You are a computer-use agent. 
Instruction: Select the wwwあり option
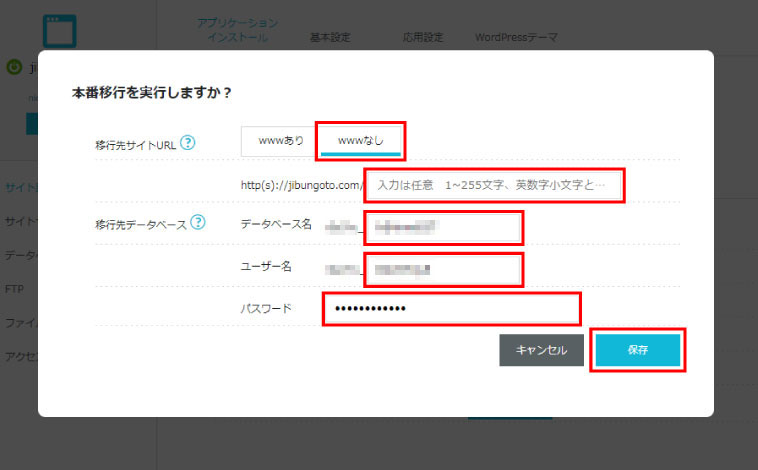(x=280, y=141)
